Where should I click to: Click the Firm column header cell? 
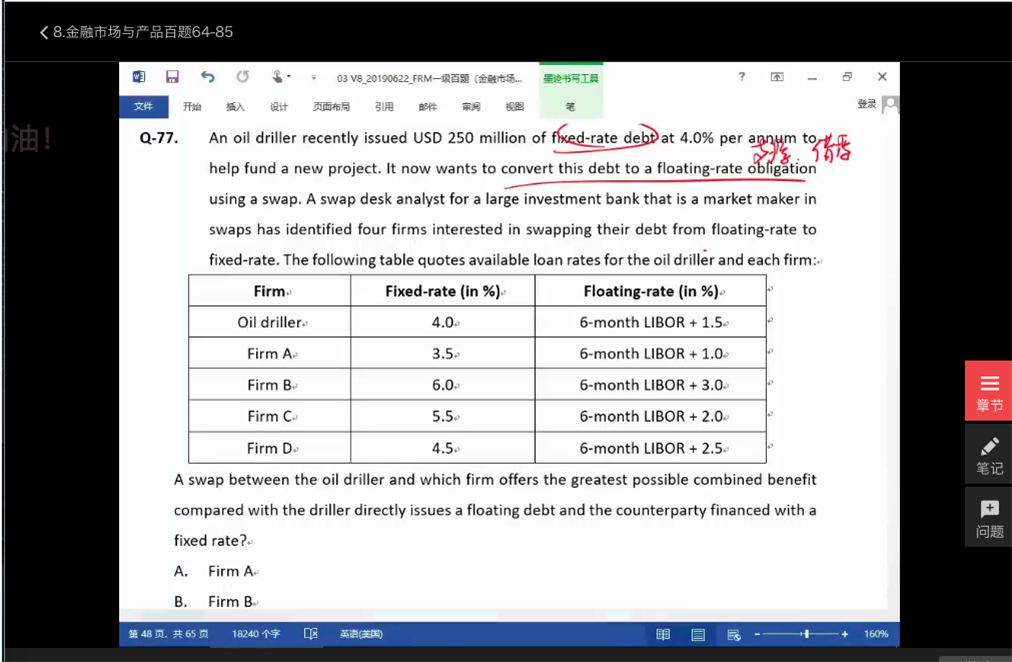click(270, 291)
